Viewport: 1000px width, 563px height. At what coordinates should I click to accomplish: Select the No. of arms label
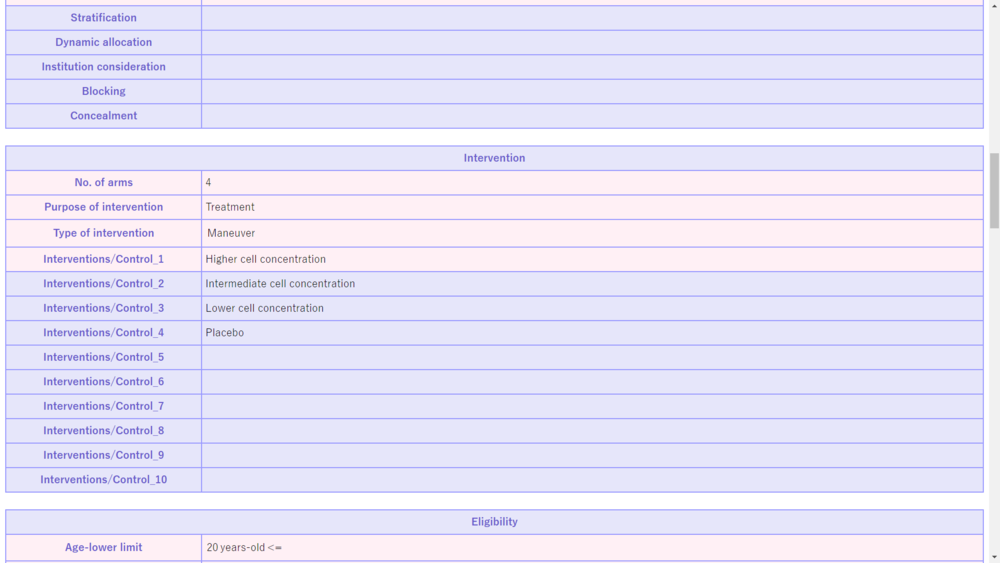pos(104,183)
